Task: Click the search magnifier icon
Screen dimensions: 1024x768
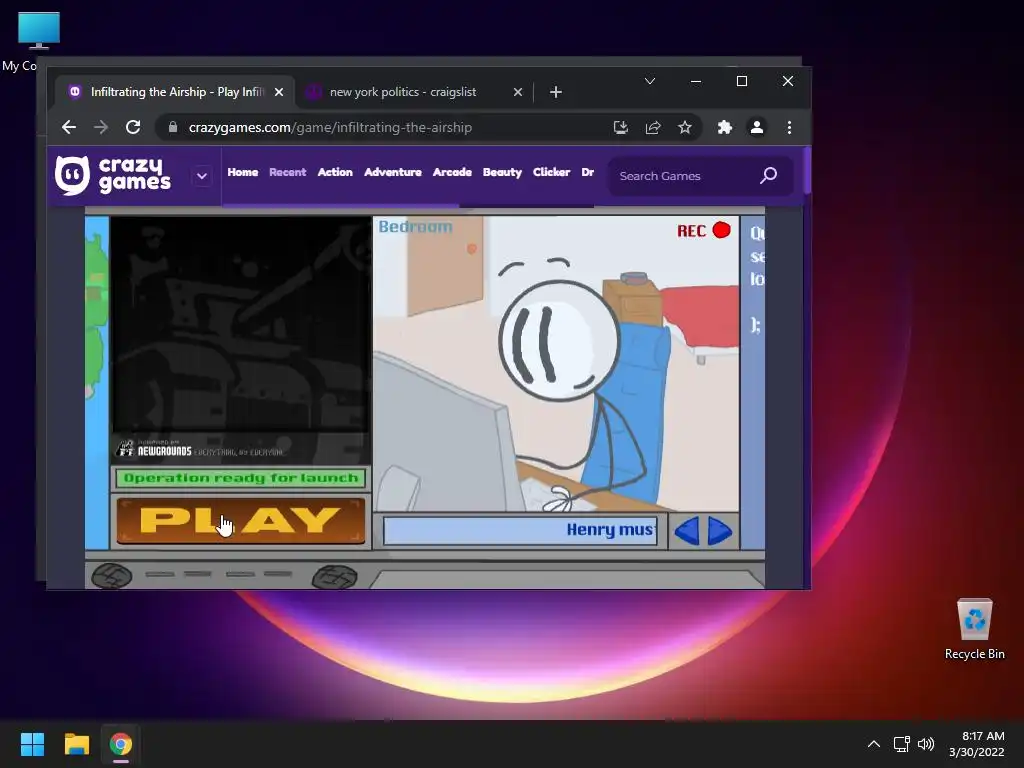Action: click(x=769, y=175)
